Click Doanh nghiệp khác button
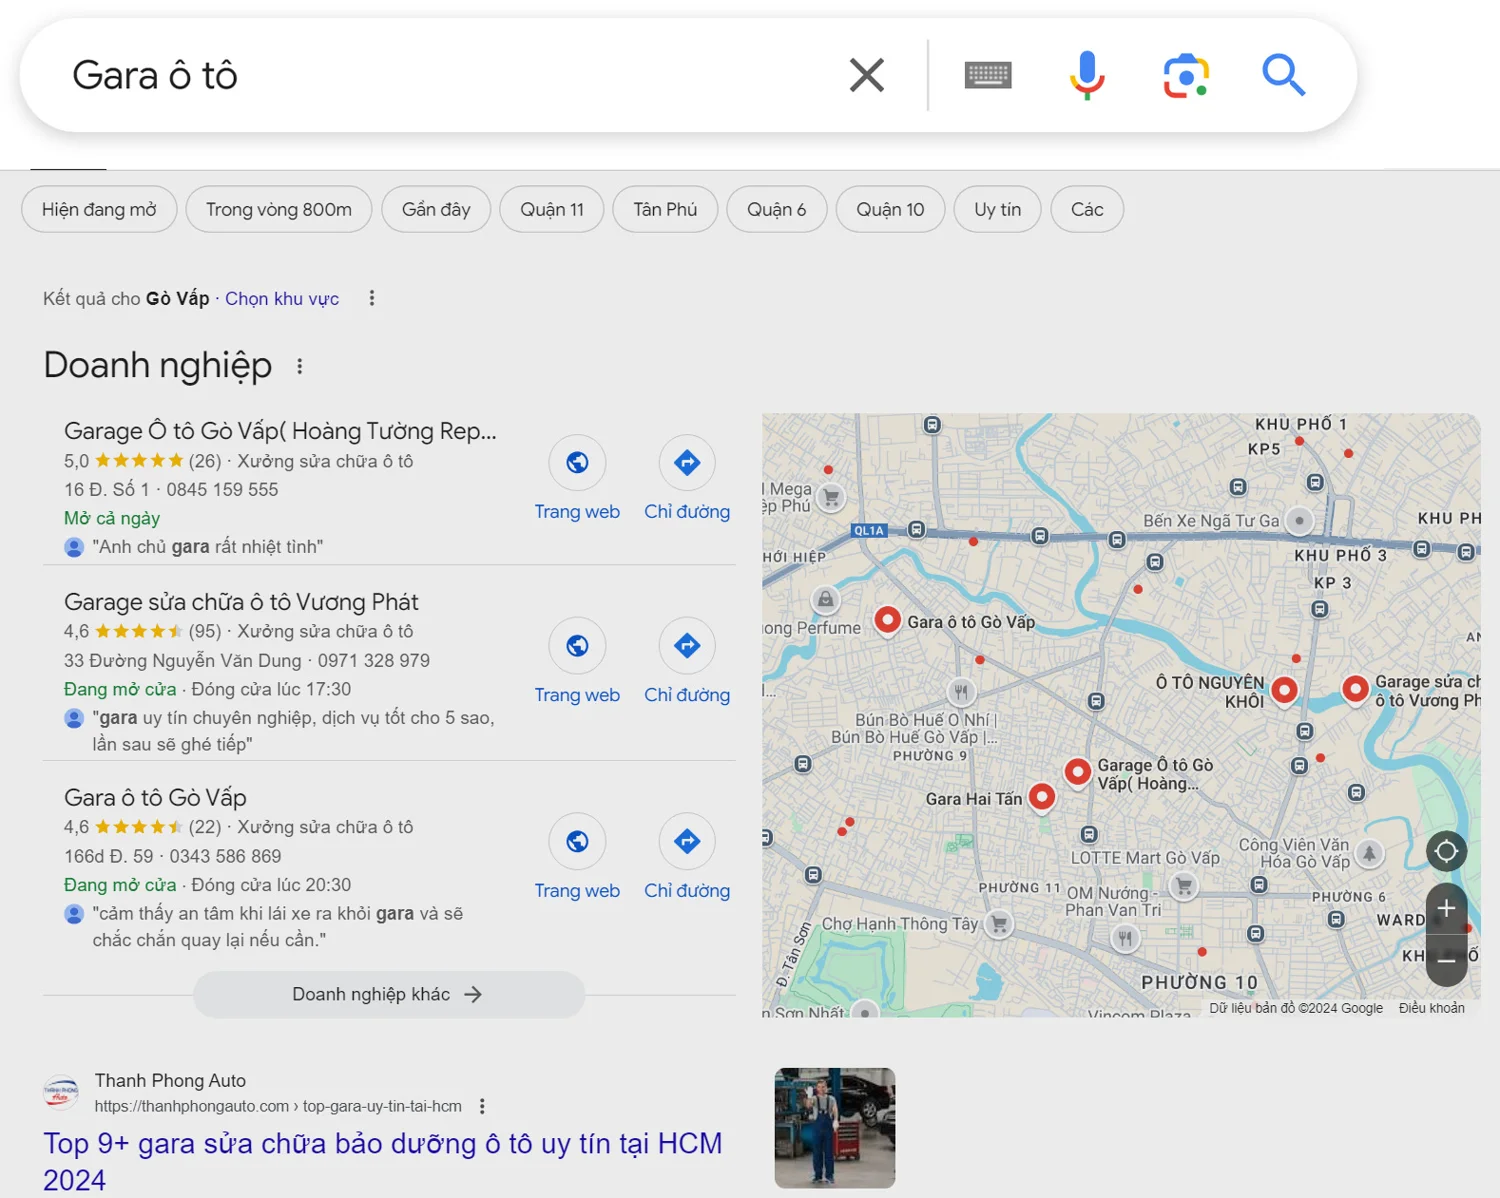Viewport: 1500px width, 1198px height. point(389,994)
